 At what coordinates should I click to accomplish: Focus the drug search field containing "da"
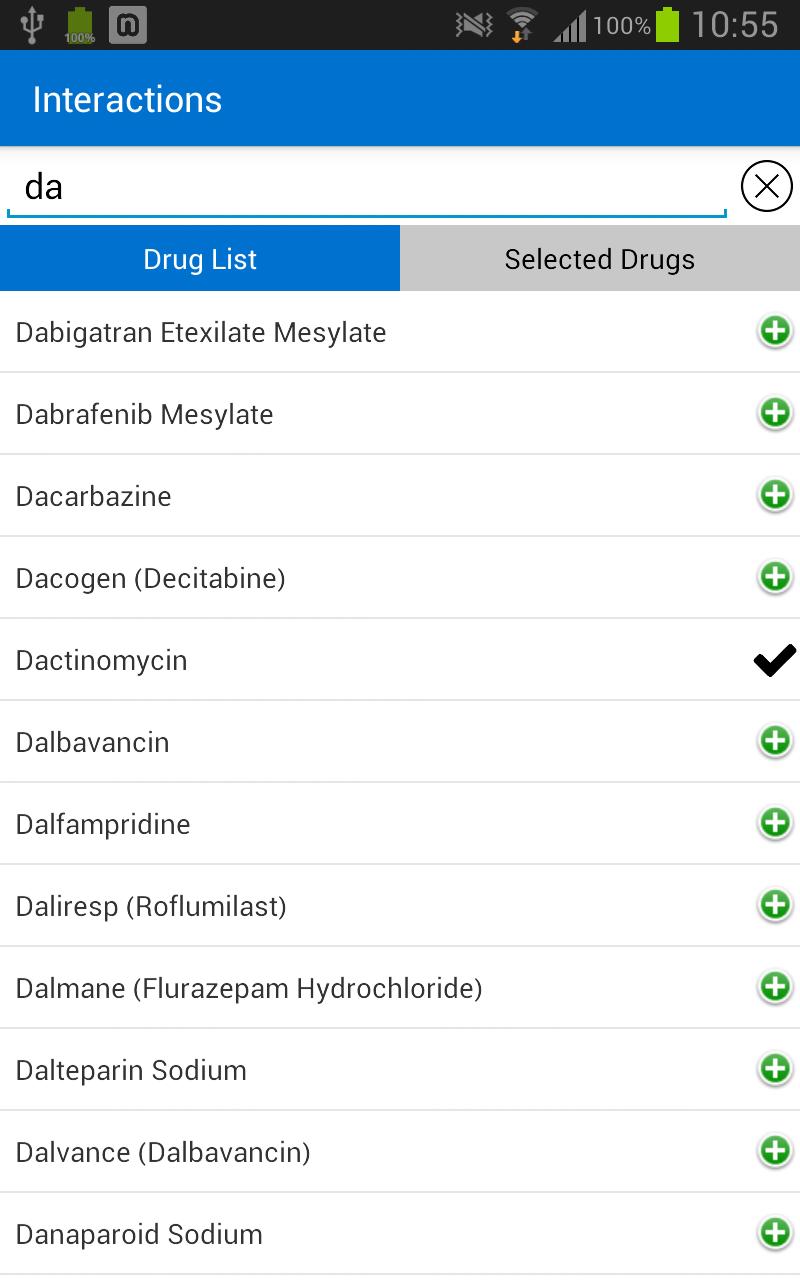[366, 187]
